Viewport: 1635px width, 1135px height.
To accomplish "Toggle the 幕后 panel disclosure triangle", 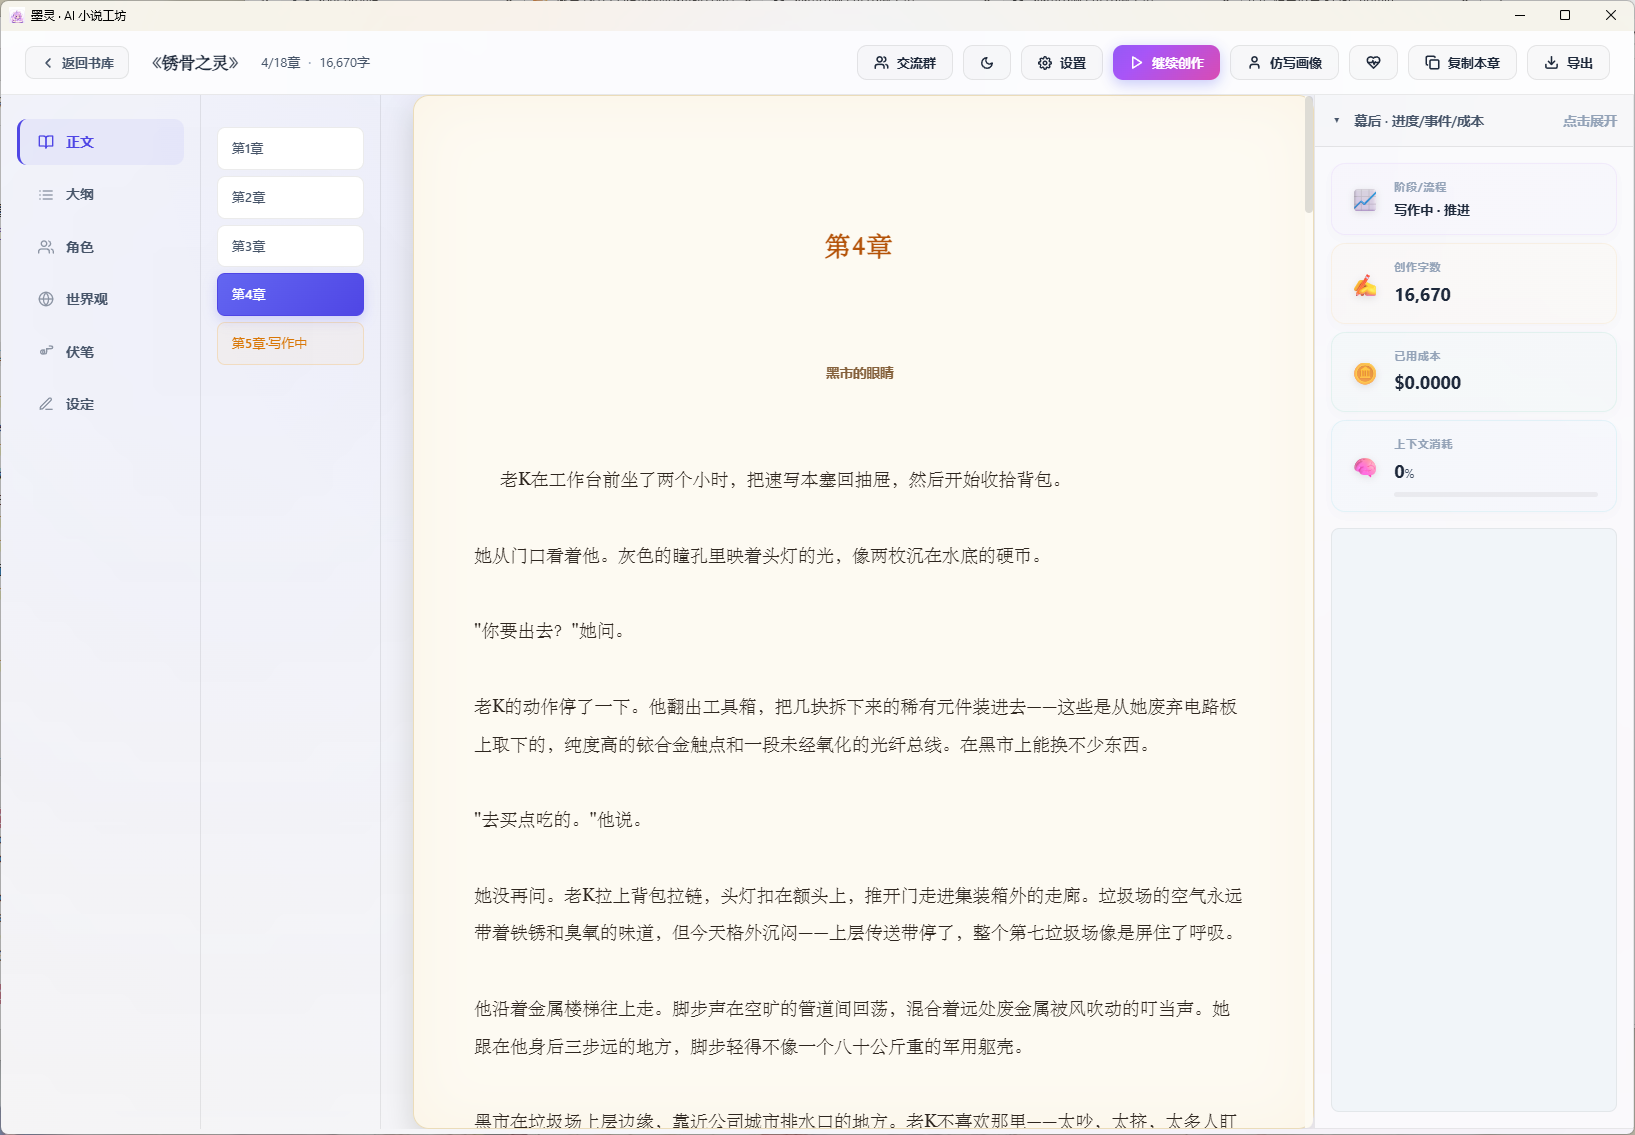I will tap(1337, 121).
